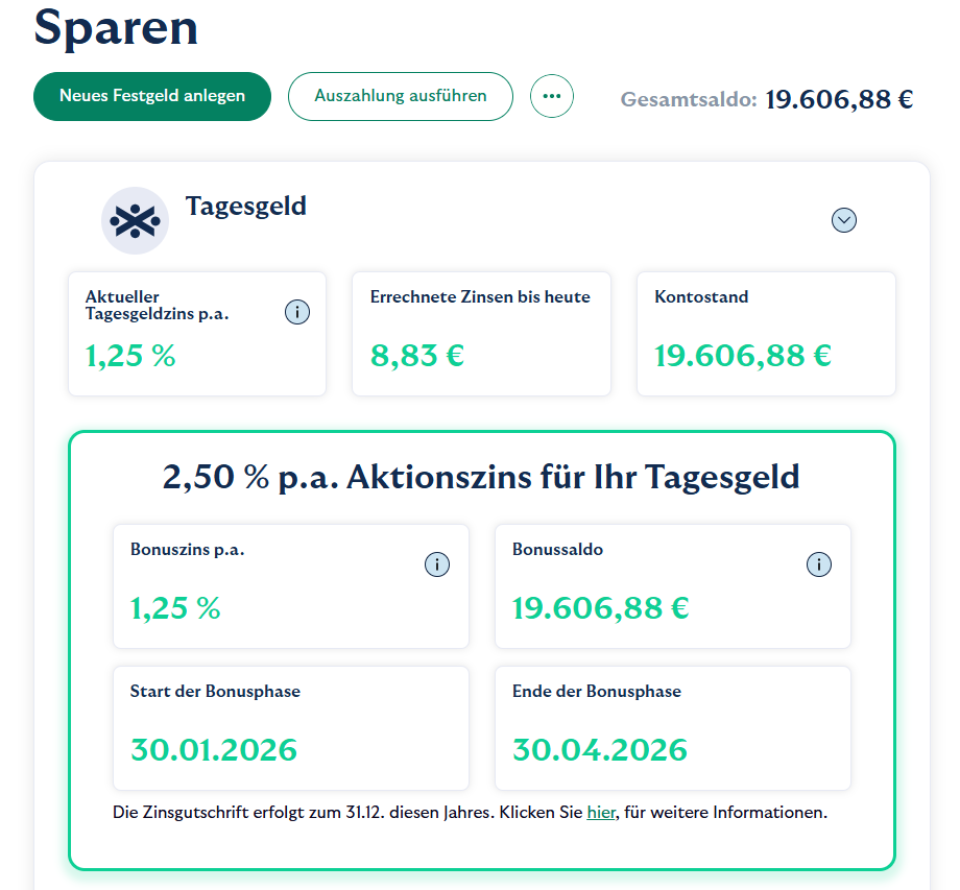This screenshot has width=960, height=890.
Task: Open the hier link for more information
Action: click(601, 812)
